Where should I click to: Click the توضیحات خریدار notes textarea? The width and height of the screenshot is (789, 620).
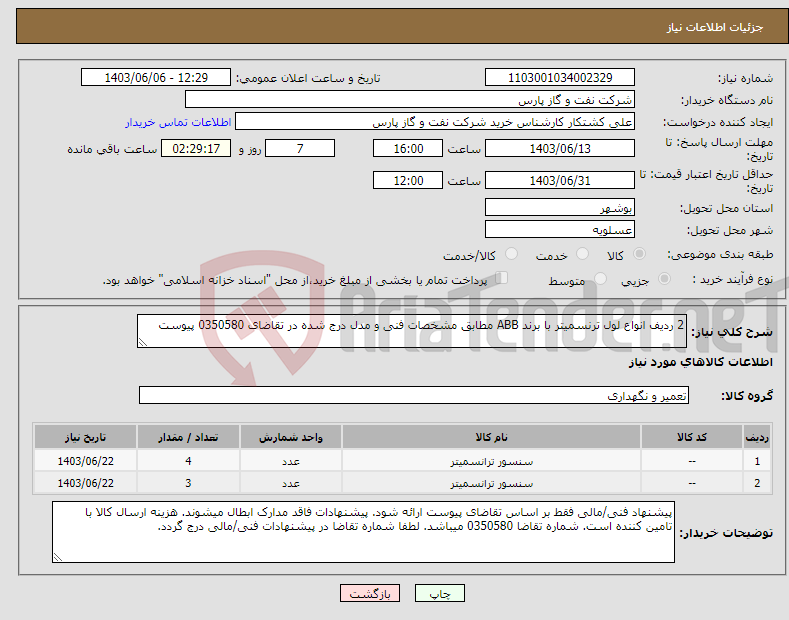[x=363, y=532]
